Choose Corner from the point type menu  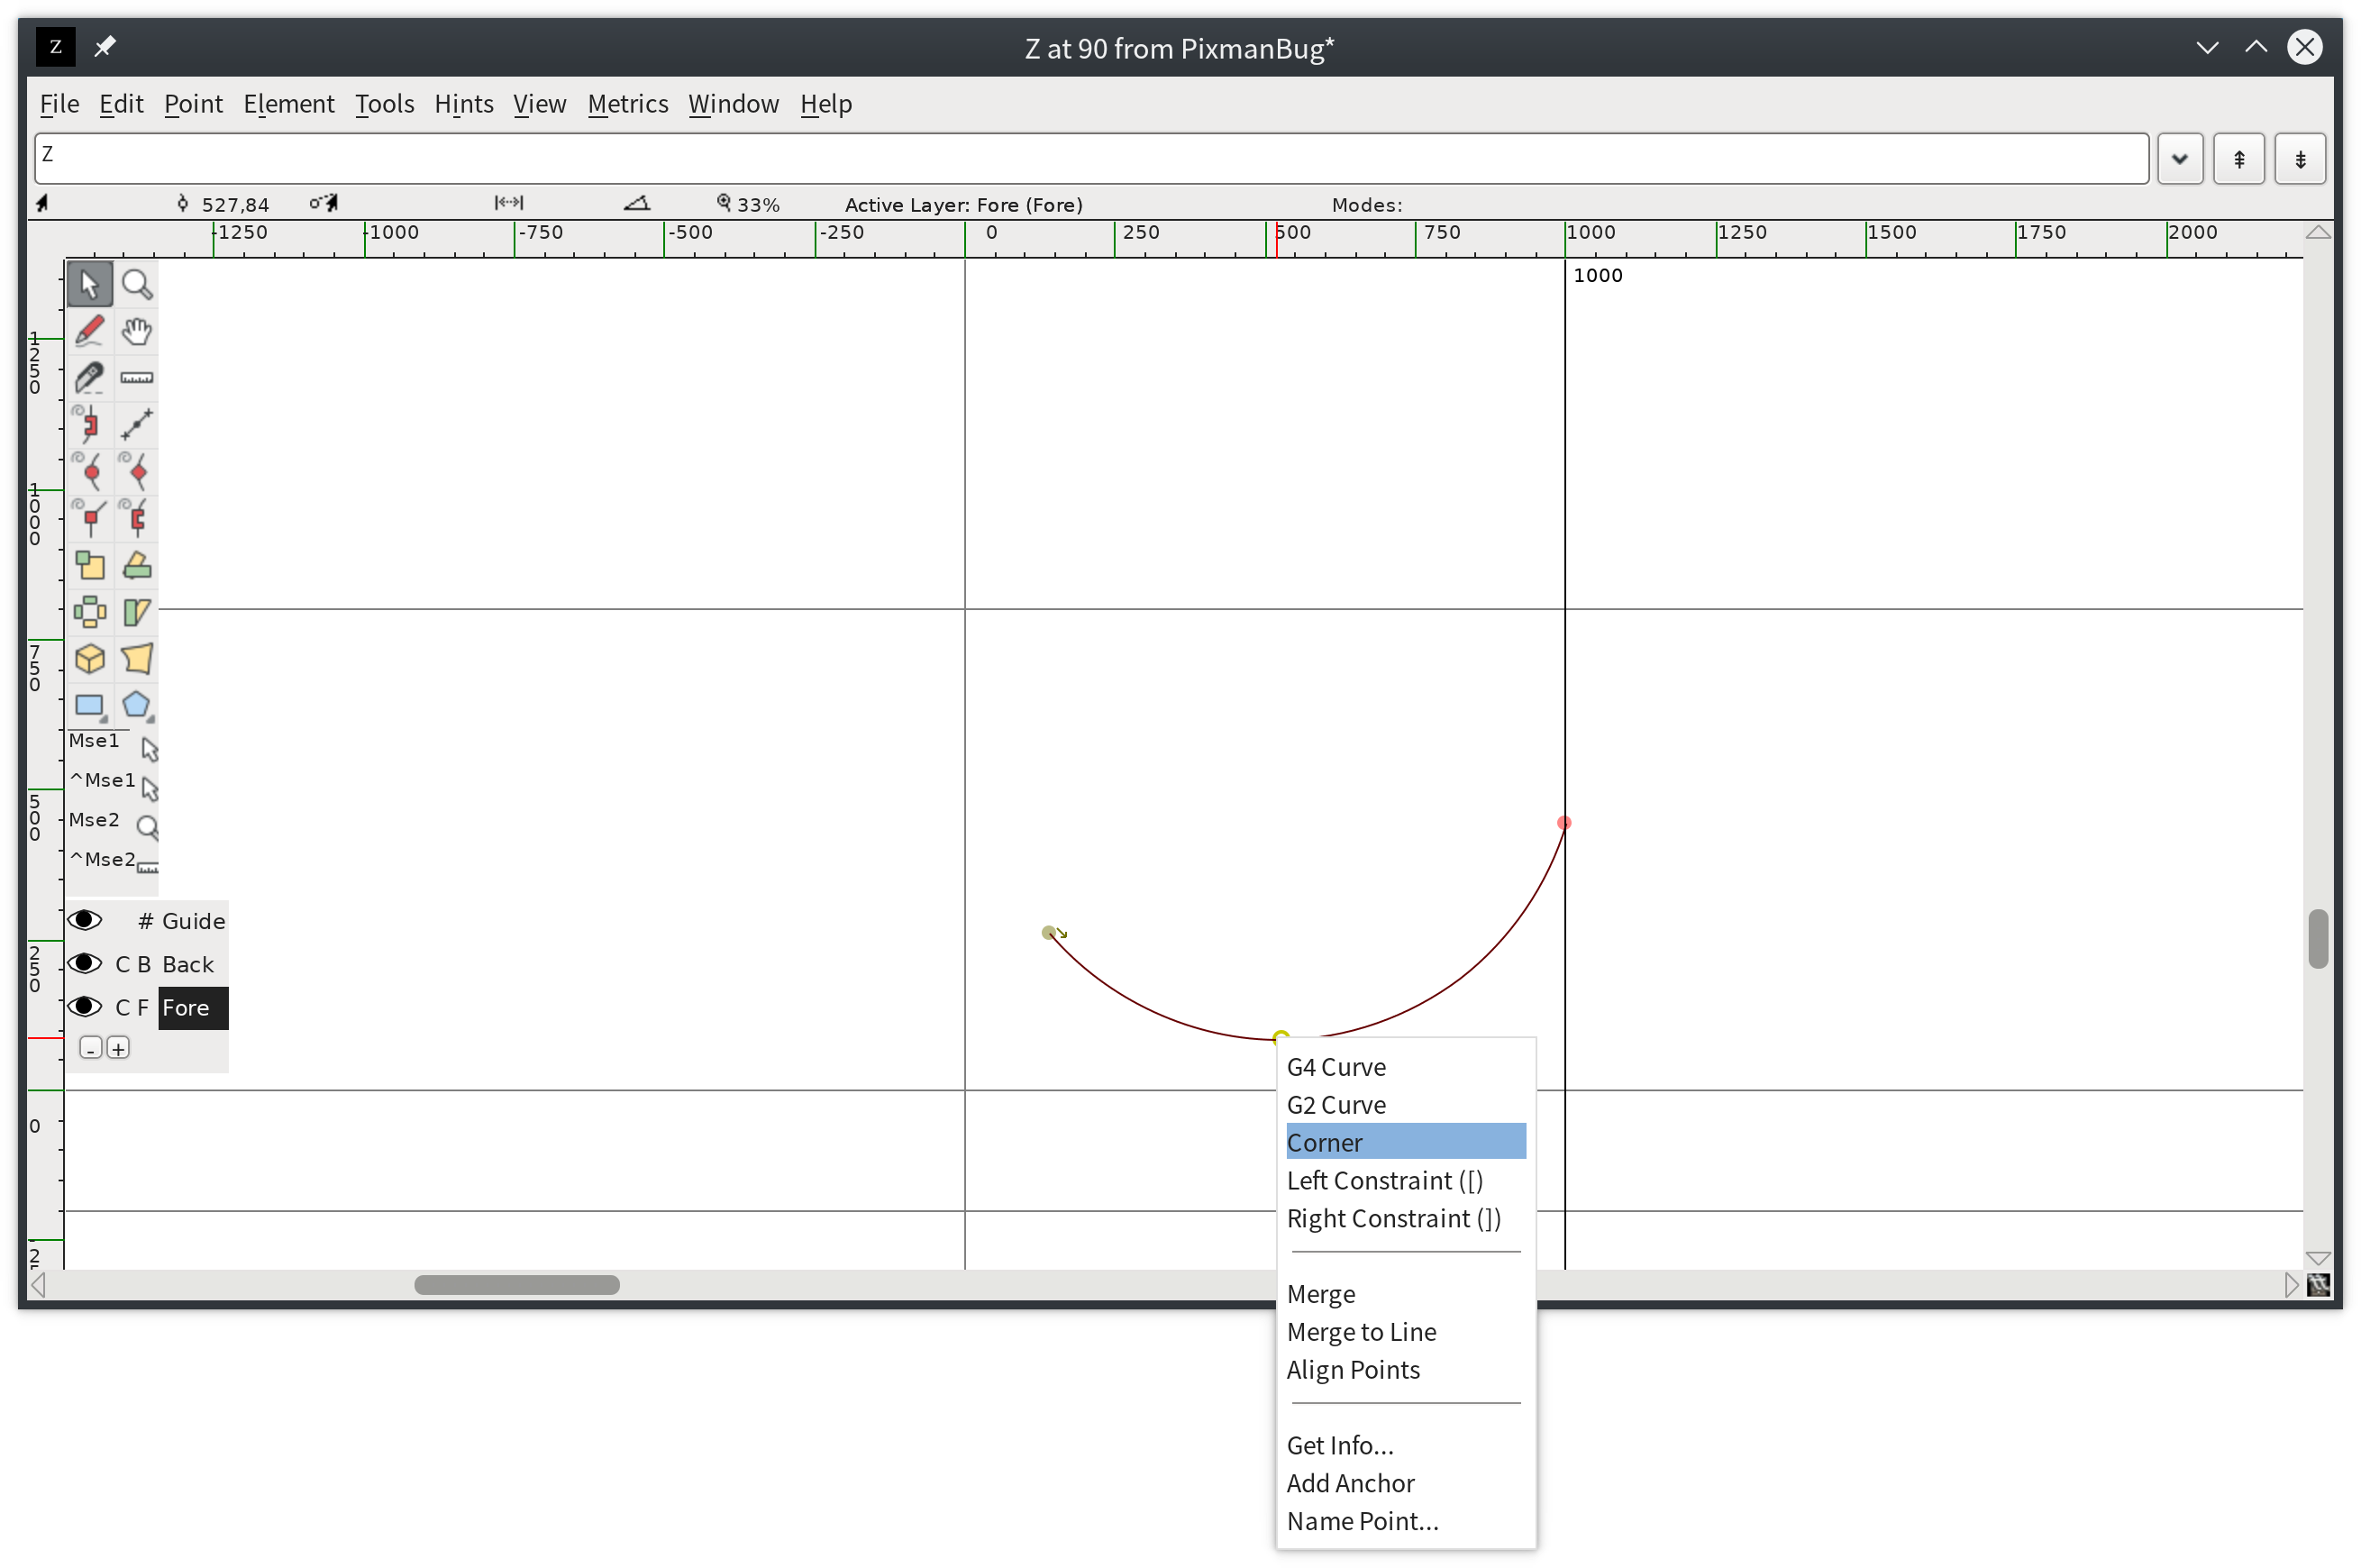(x=1324, y=1141)
